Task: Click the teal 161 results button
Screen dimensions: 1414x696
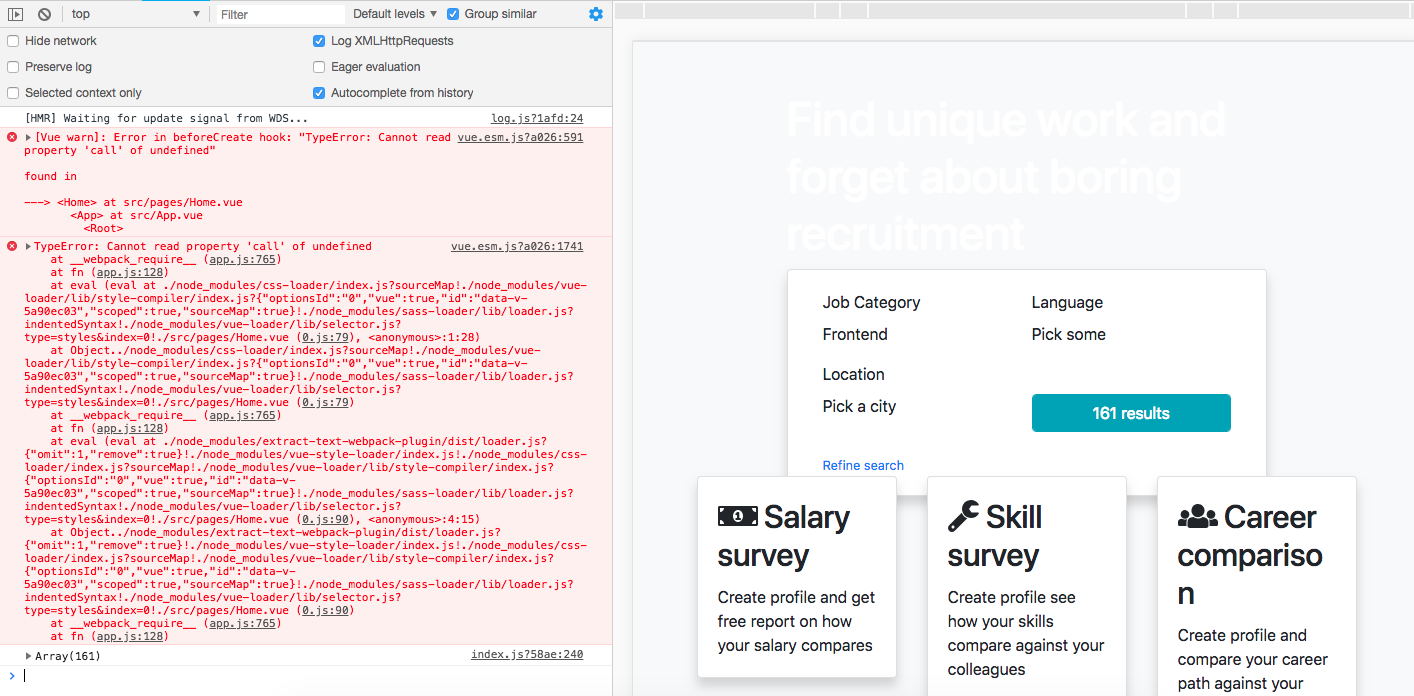Action: click(1131, 412)
